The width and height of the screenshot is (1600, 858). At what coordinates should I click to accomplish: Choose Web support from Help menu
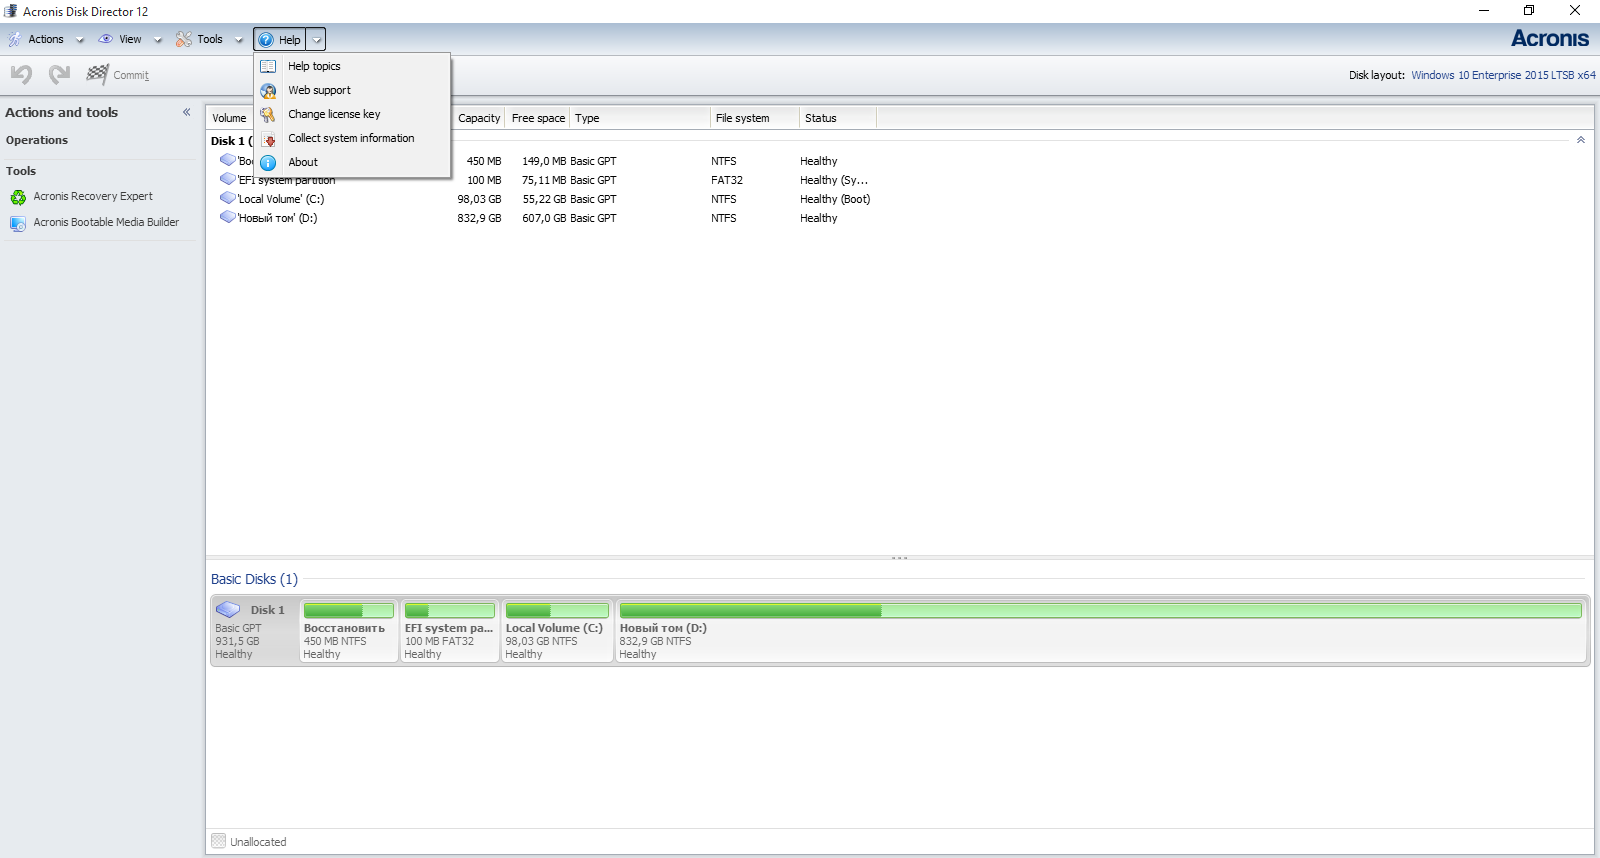tap(352, 90)
